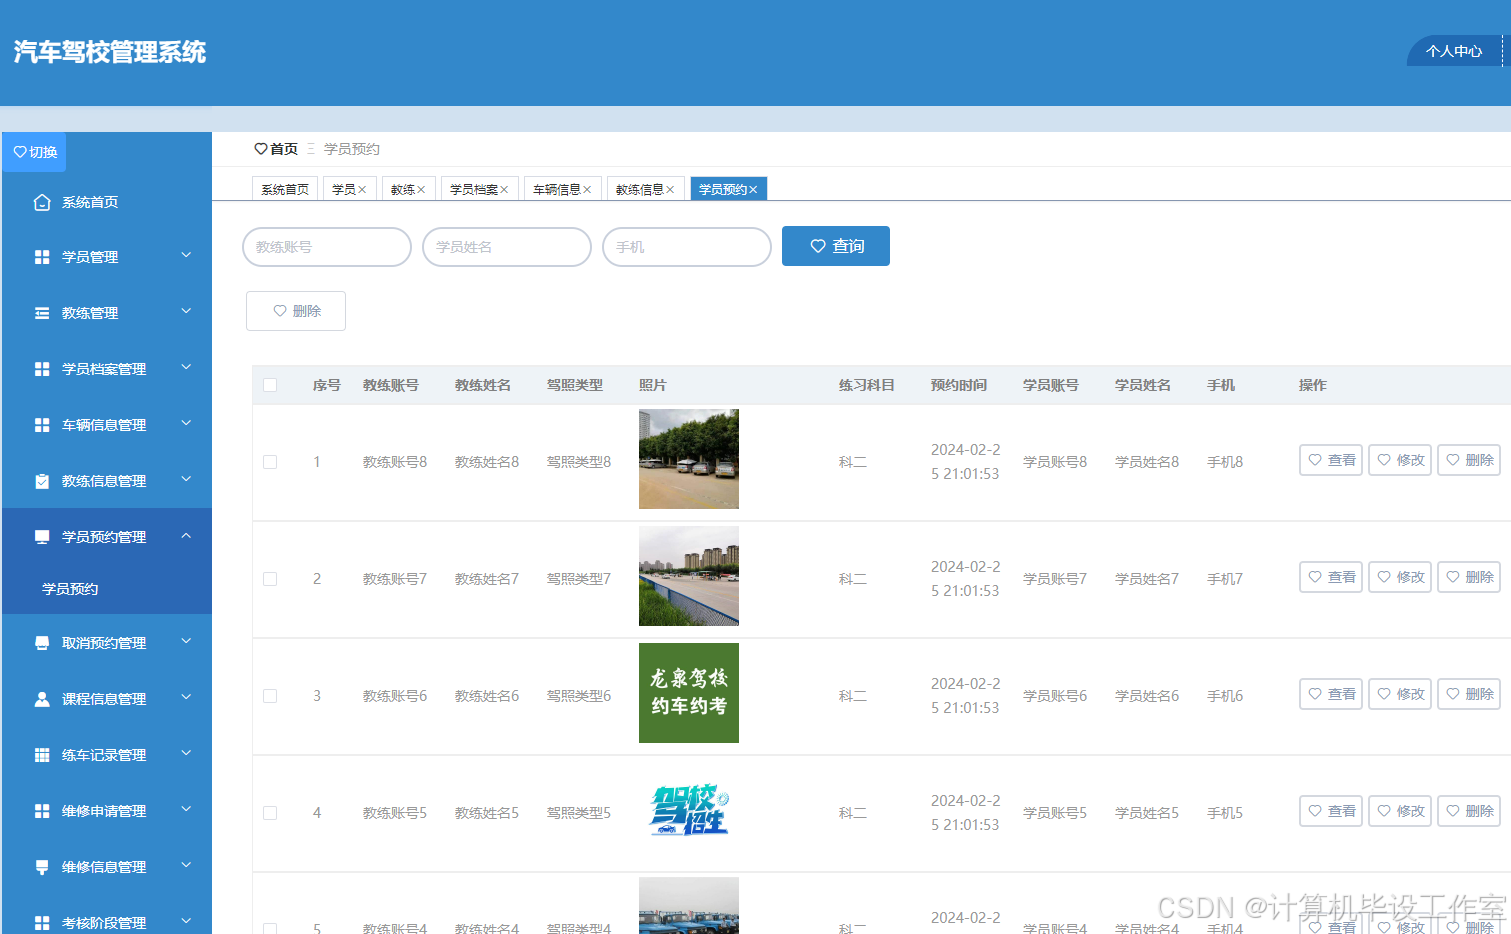The height and width of the screenshot is (934, 1511).
Task: Expand the 取消预约管理 menu chevron
Action: pyautogui.click(x=186, y=642)
